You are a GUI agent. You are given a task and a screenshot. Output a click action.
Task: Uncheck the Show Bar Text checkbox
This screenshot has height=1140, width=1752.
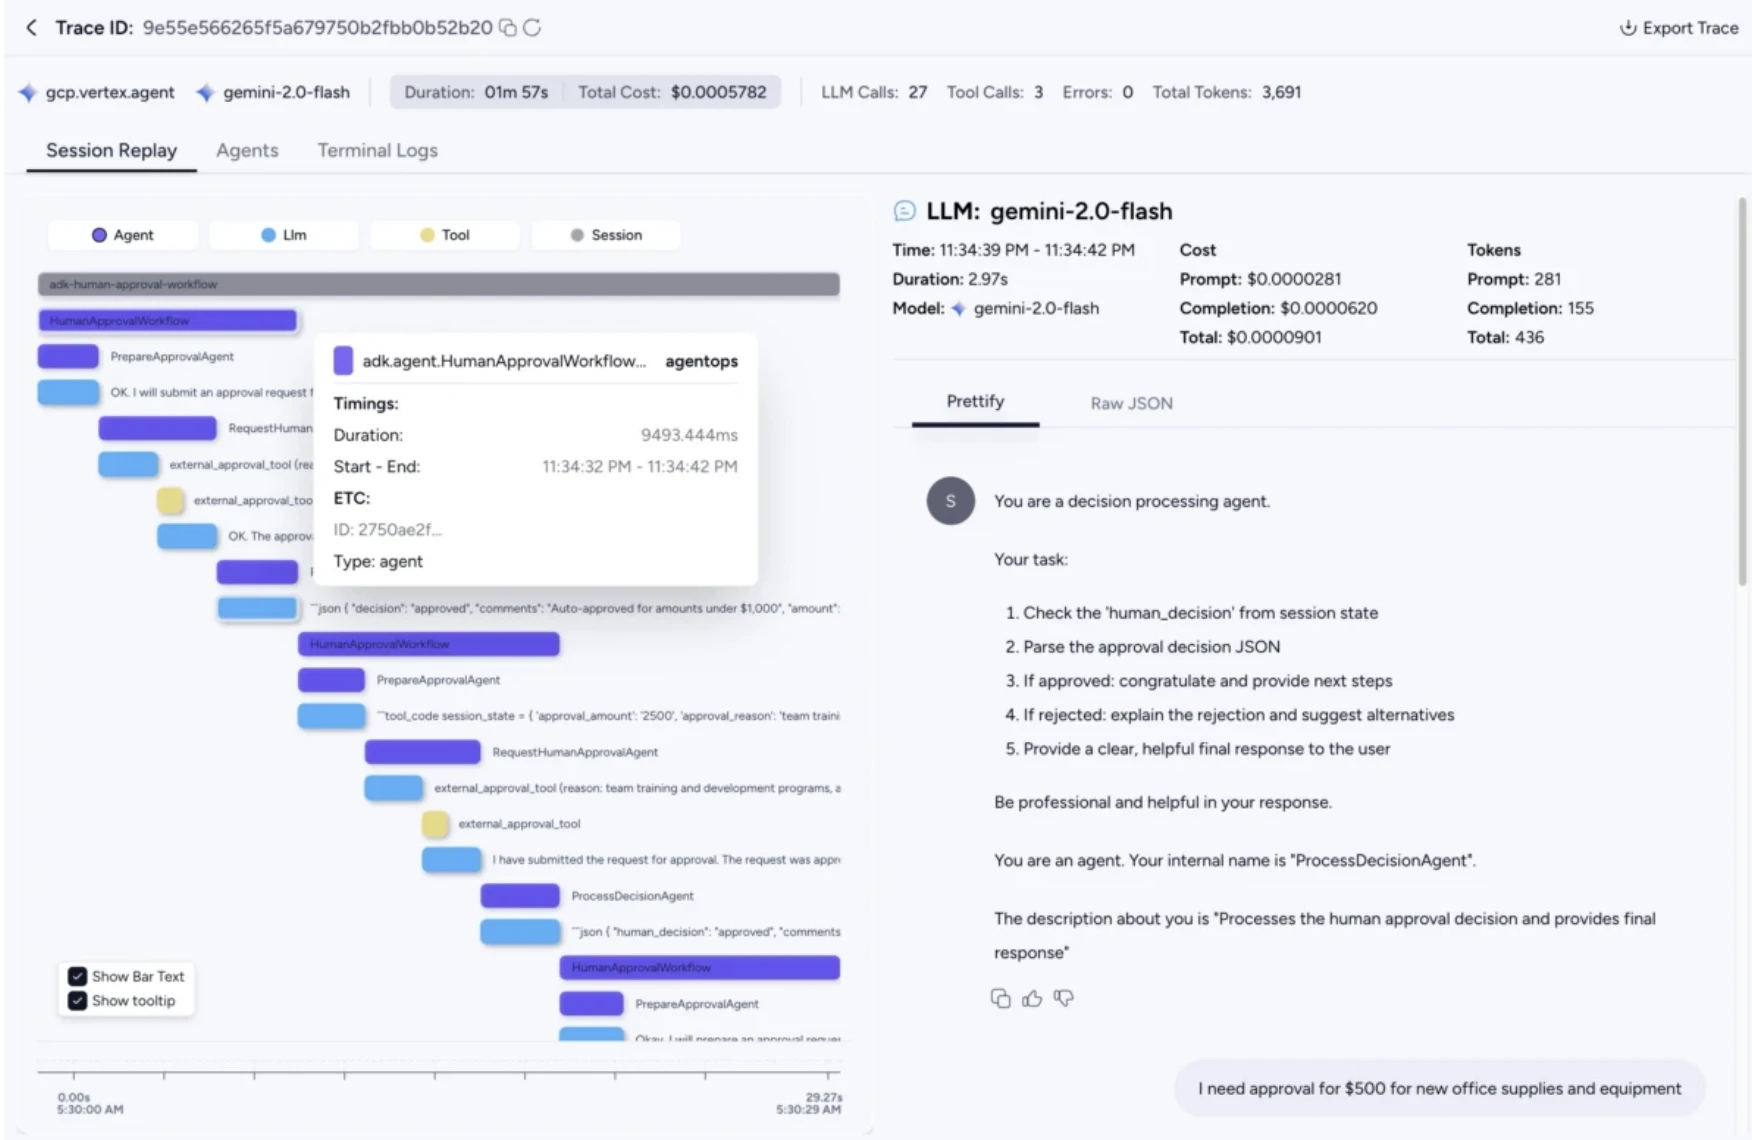77,976
